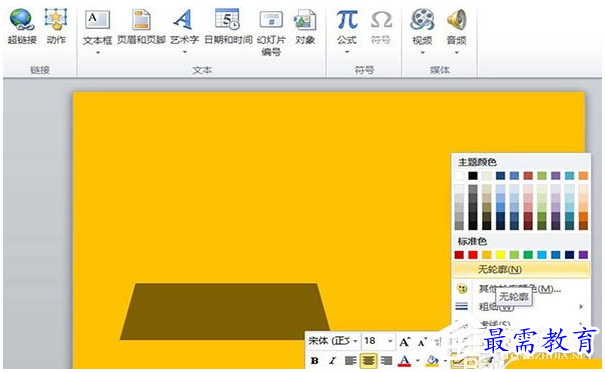Viewport: 605px width, 372px height.
Task: Click the 动作 (Action) star icon
Action: [x=56, y=19]
